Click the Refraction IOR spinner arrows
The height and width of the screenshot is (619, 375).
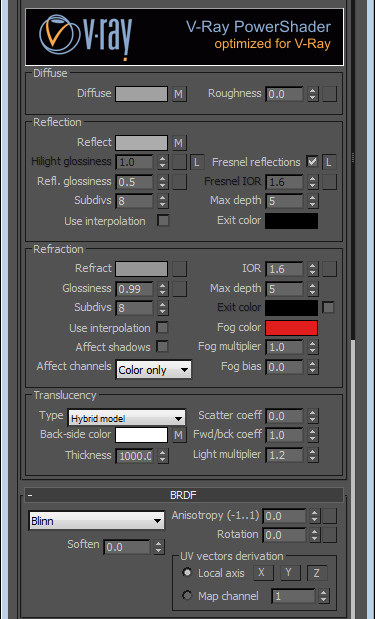tap(313, 269)
